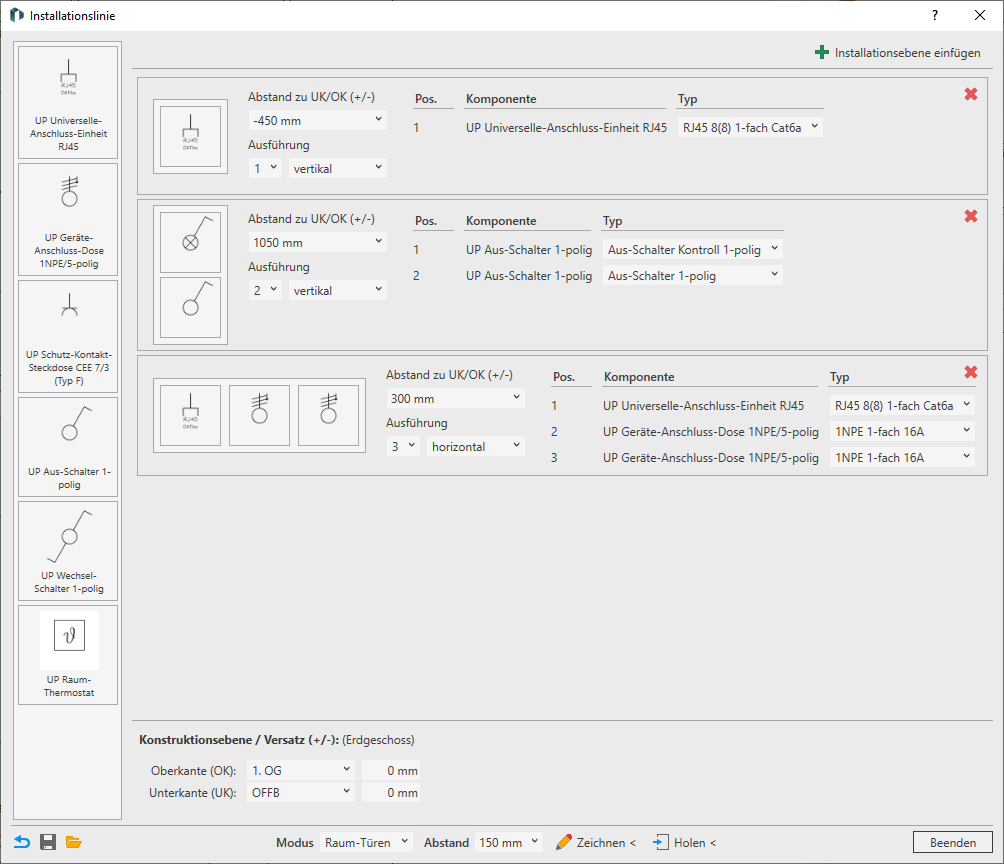Delete the 300 mm installation level
The height and width of the screenshot is (864, 1004).
[x=971, y=372]
